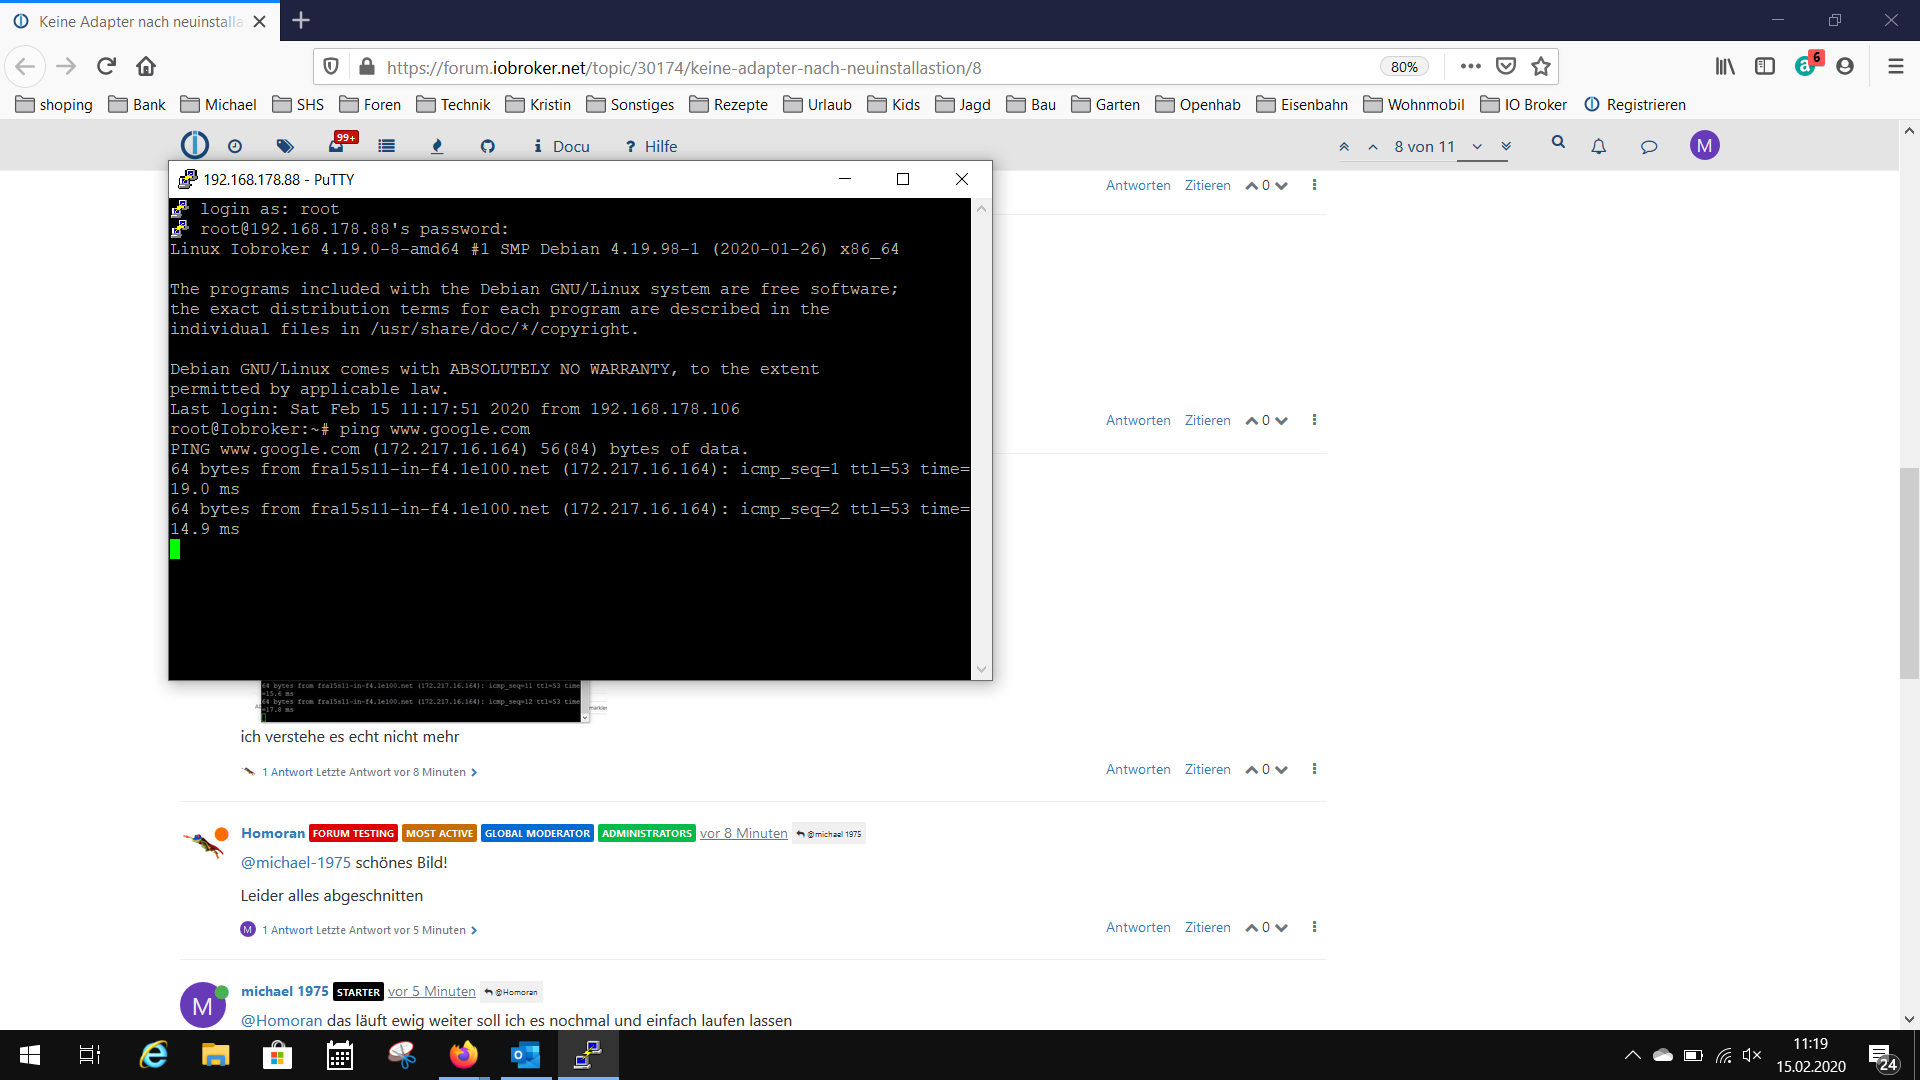1920x1080 pixels.
Task: Close the 'Keine Adapter nach neuinstalla' tab
Action: pos(259,21)
